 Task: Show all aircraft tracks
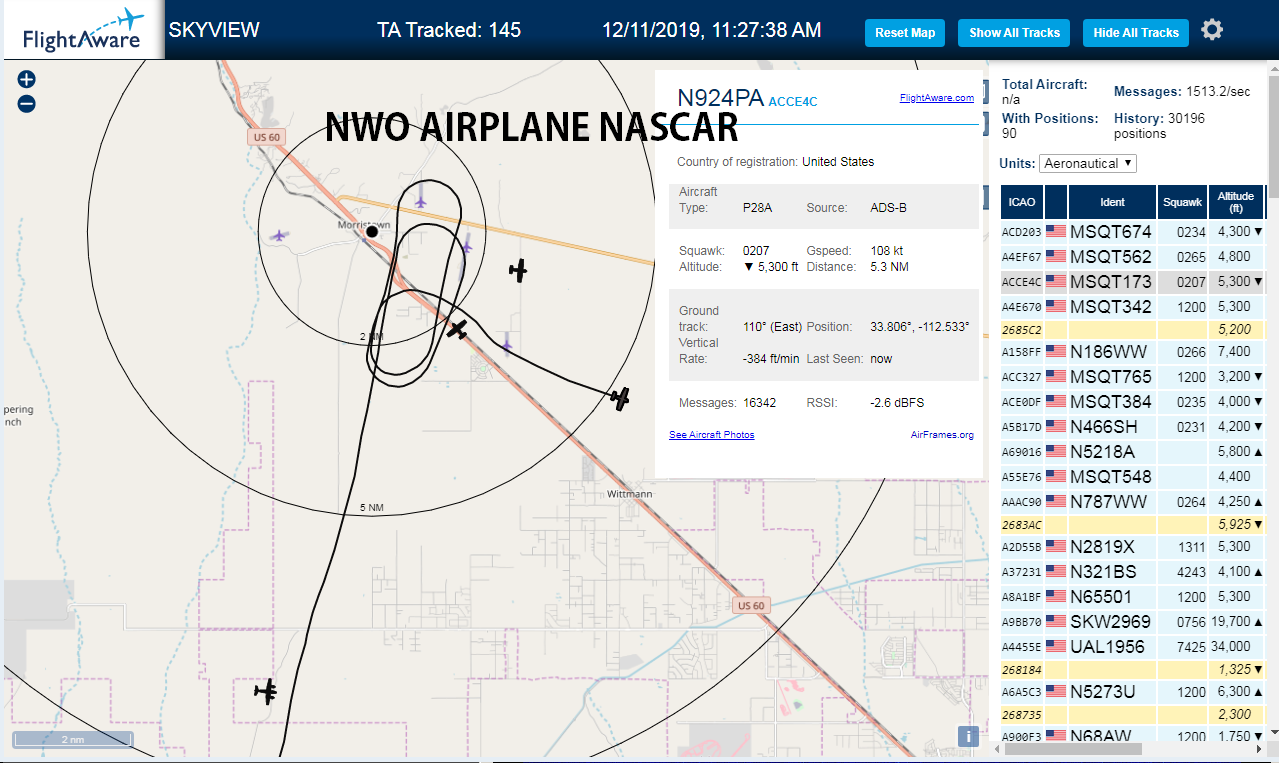pyautogui.click(x=1014, y=33)
